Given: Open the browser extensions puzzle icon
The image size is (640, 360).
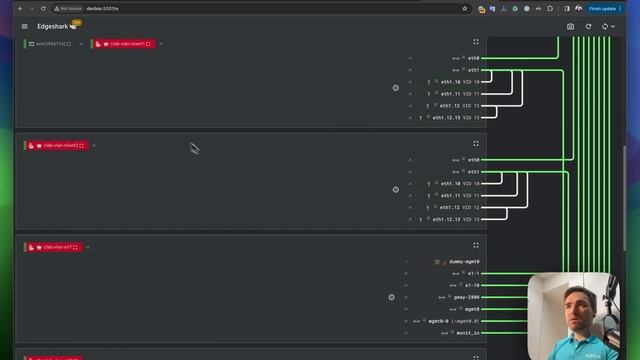Looking at the screenshot, I should point(550,9).
